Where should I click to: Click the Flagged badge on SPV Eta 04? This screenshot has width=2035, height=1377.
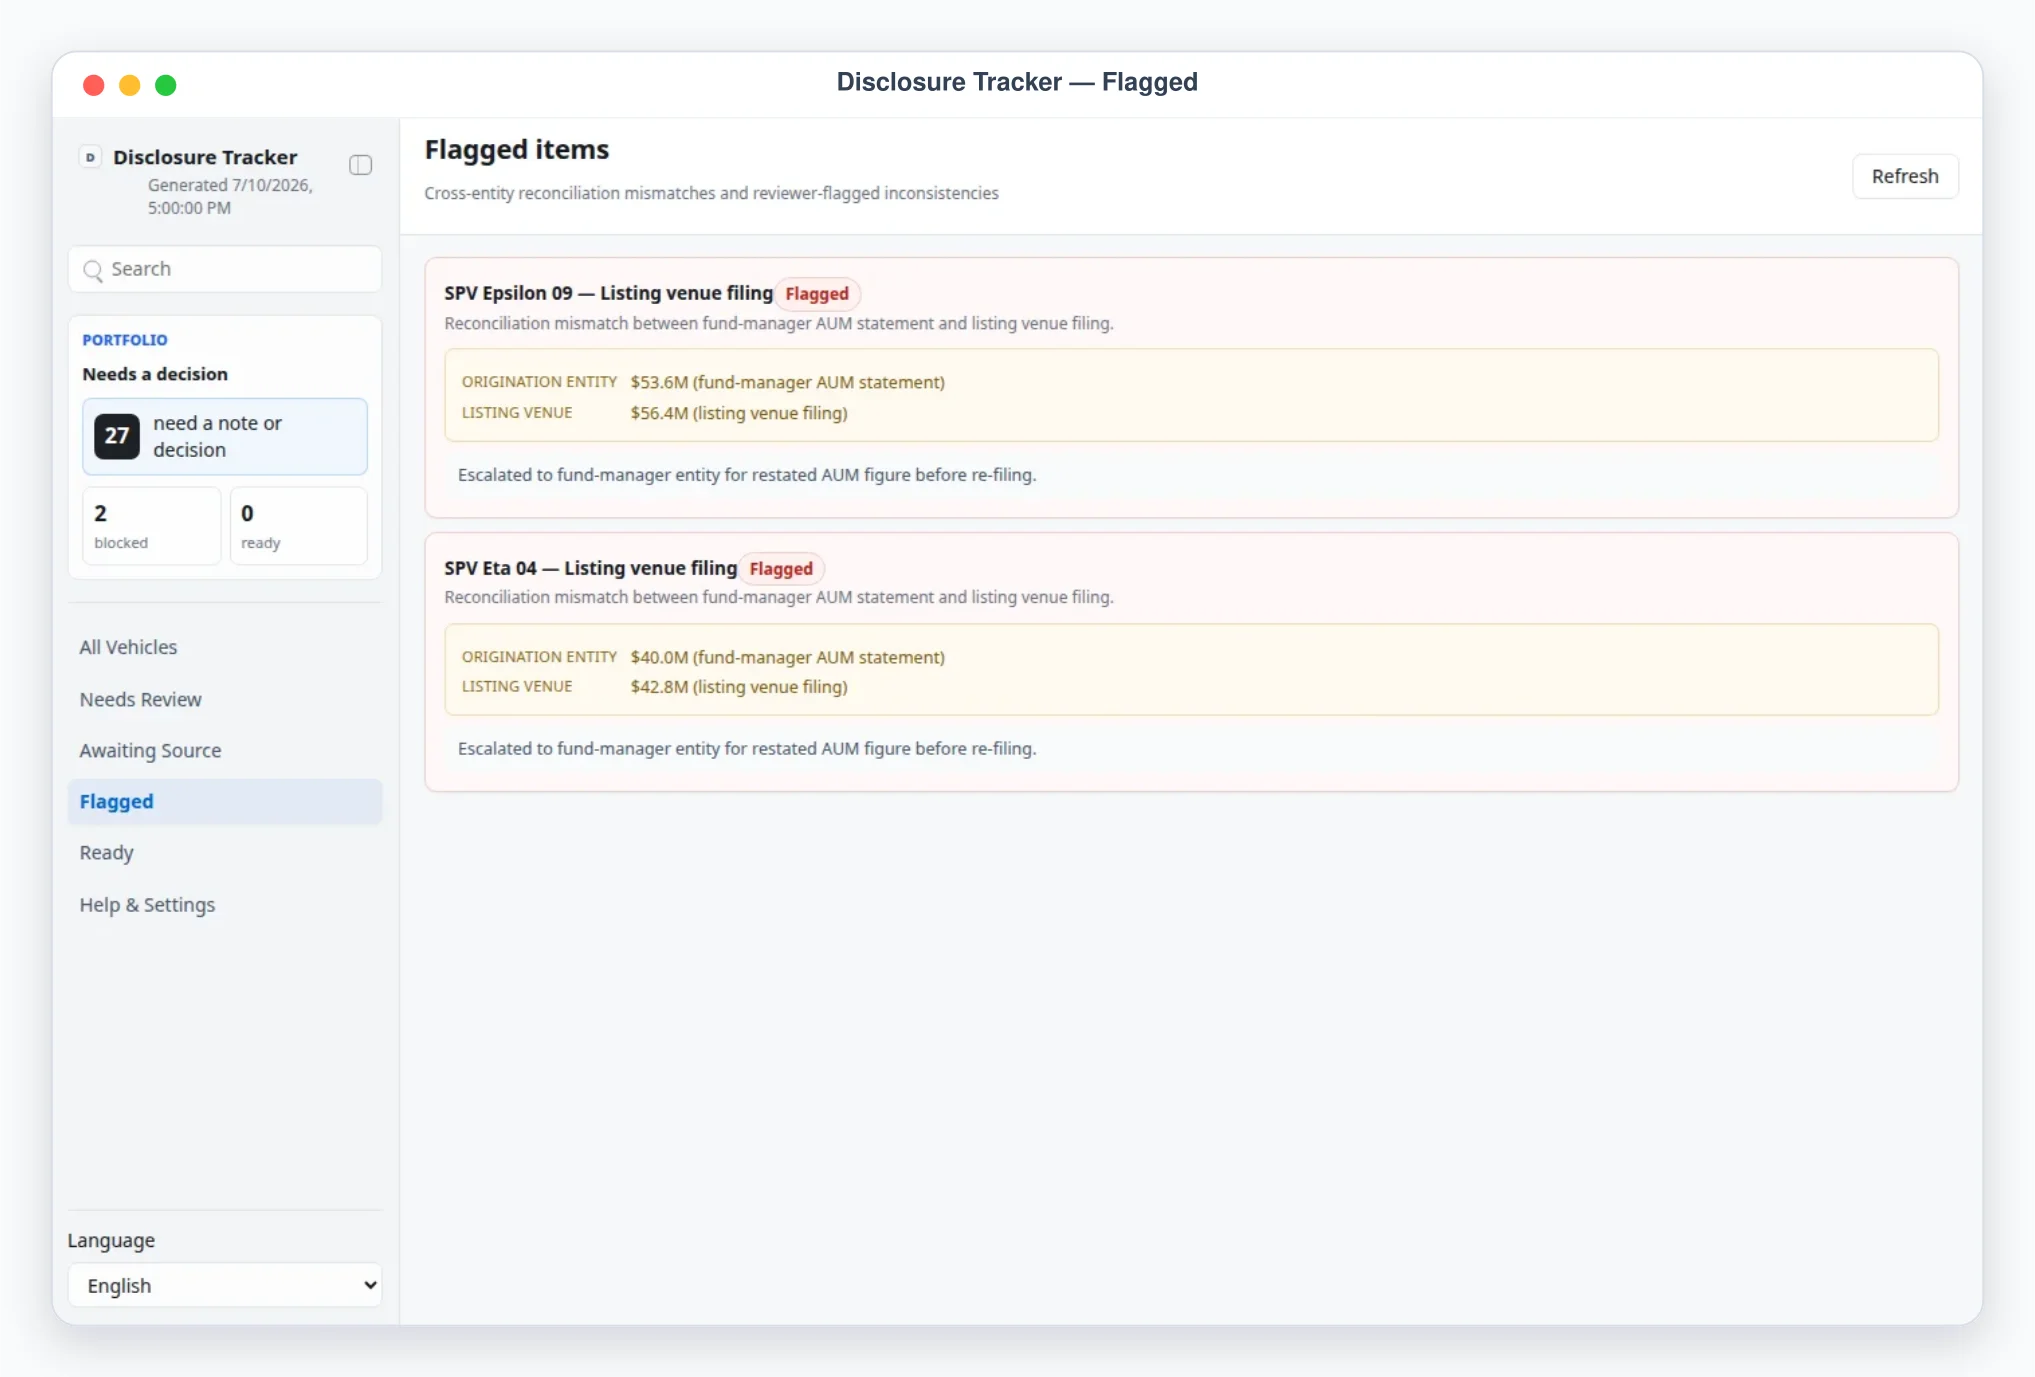pos(781,569)
